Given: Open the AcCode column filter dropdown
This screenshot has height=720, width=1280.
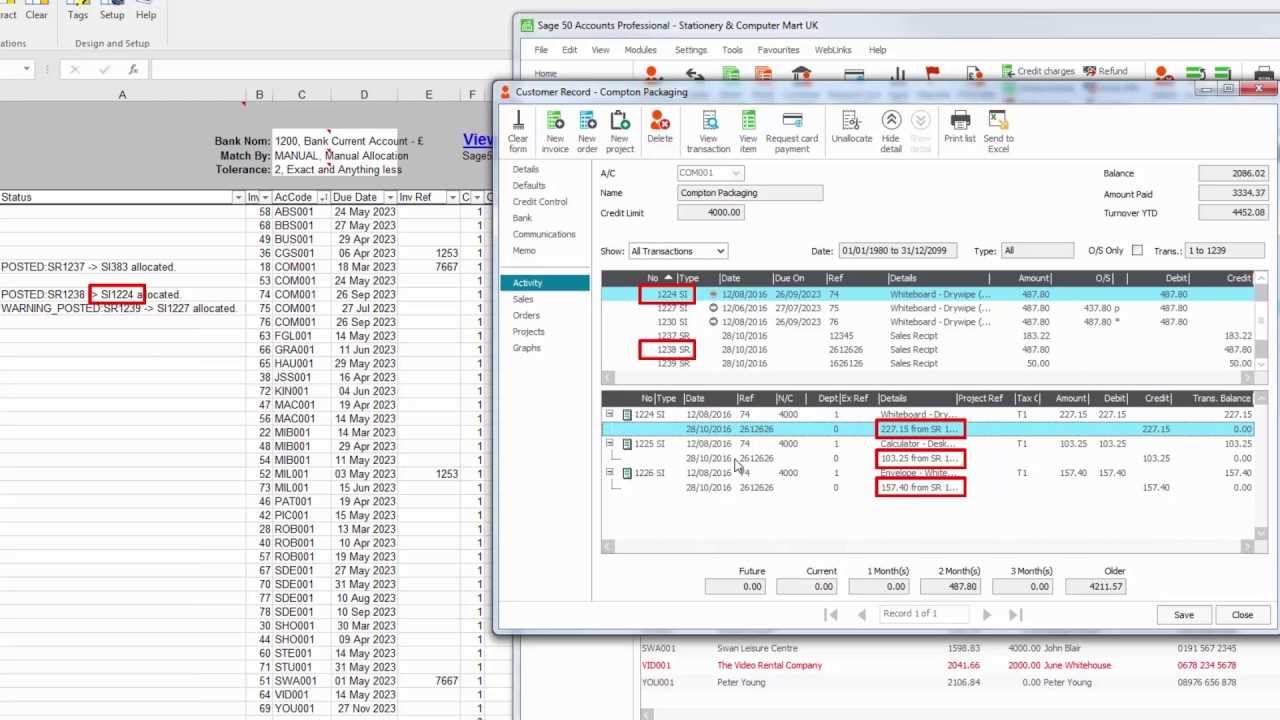Looking at the screenshot, I should coord(322,197).
